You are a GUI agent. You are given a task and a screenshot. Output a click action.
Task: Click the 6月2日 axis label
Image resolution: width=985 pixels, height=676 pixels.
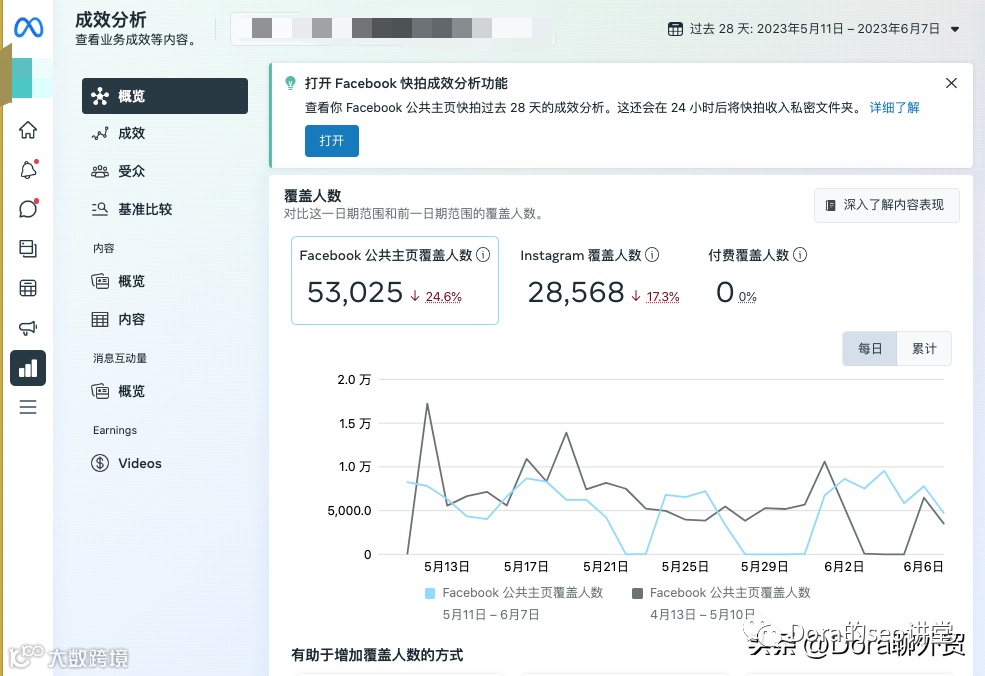click(x=843, y=566)
